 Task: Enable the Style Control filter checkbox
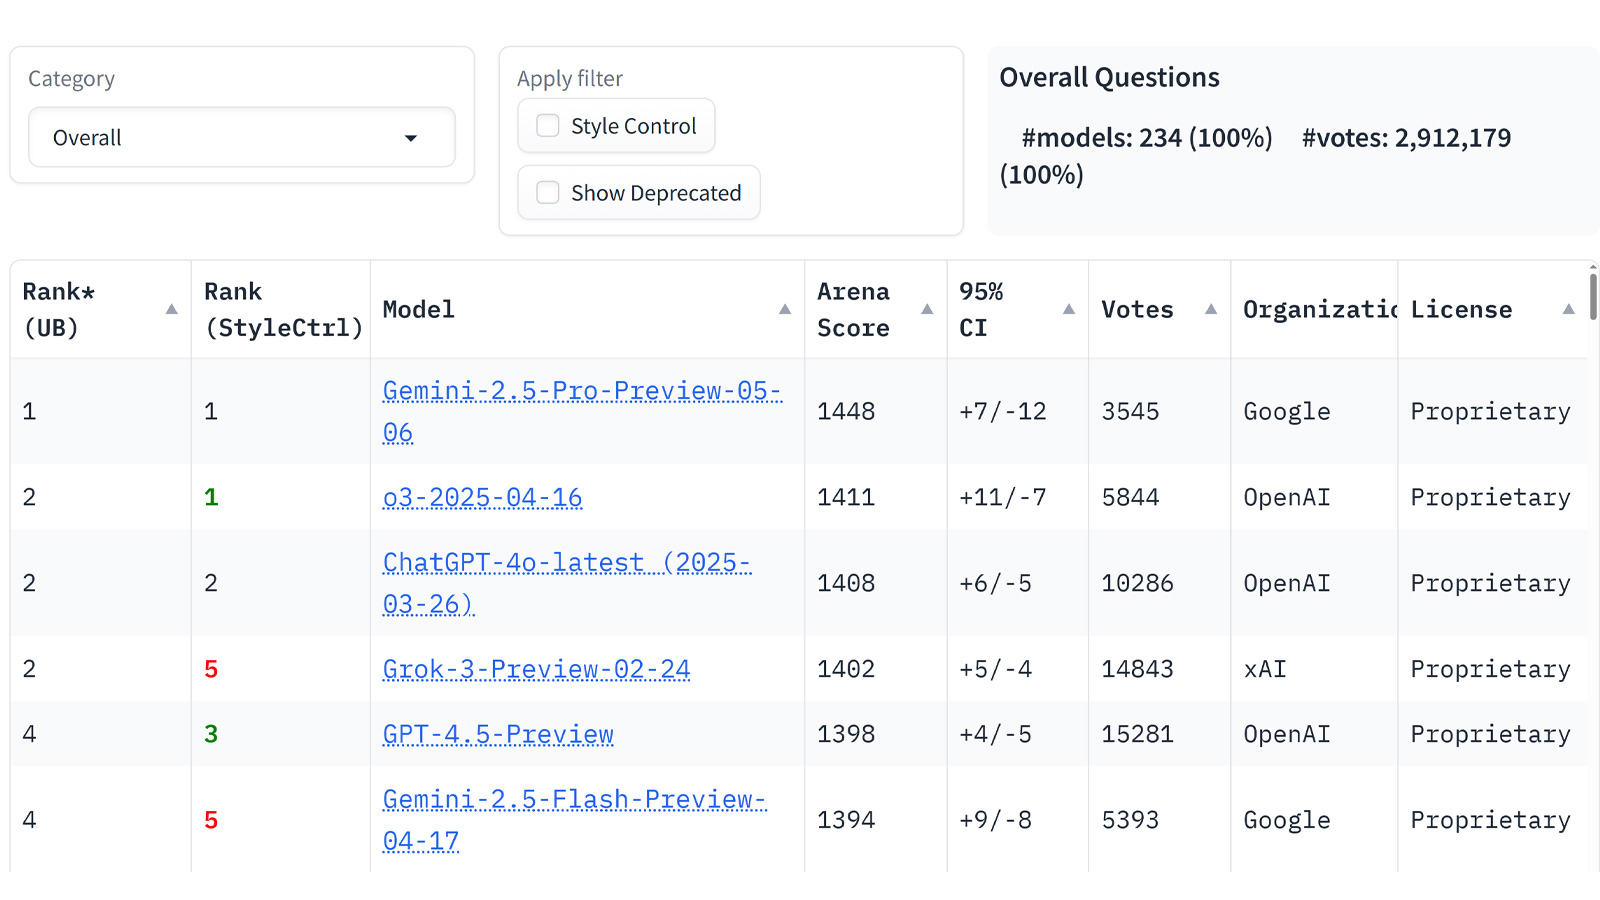pyautogui.click(x=548, y=126)
